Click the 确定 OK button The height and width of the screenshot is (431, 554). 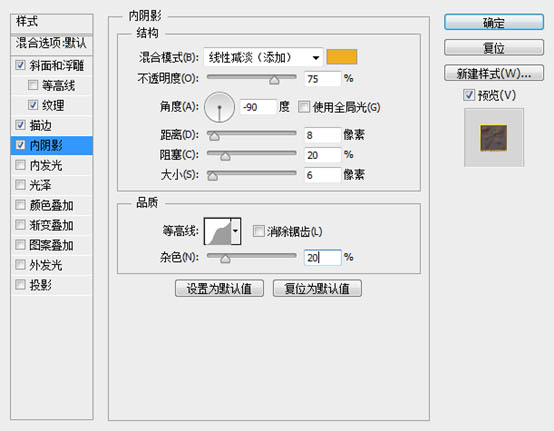tap(494, 22)
